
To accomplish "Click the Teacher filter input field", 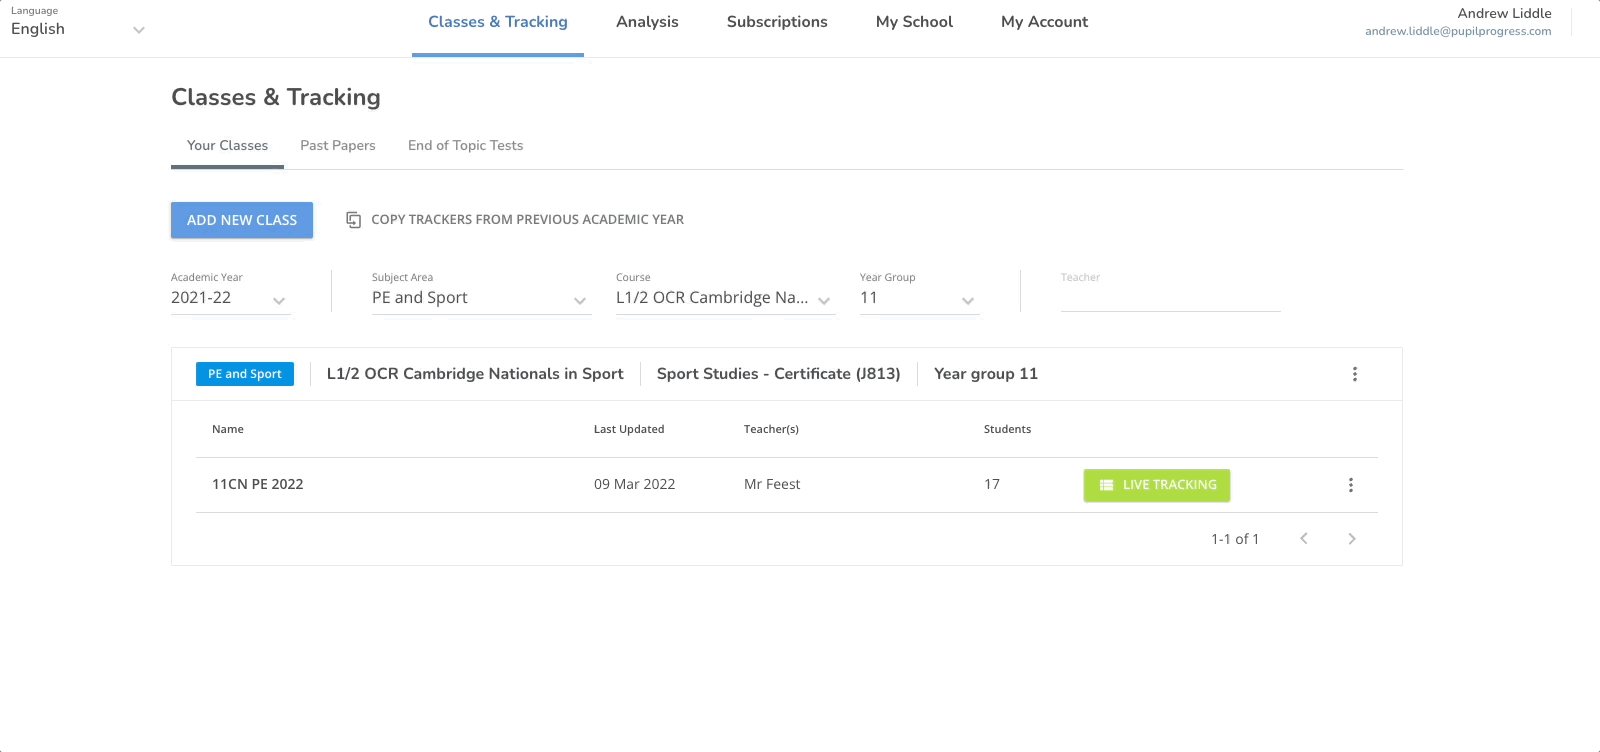I will 1170,298.
